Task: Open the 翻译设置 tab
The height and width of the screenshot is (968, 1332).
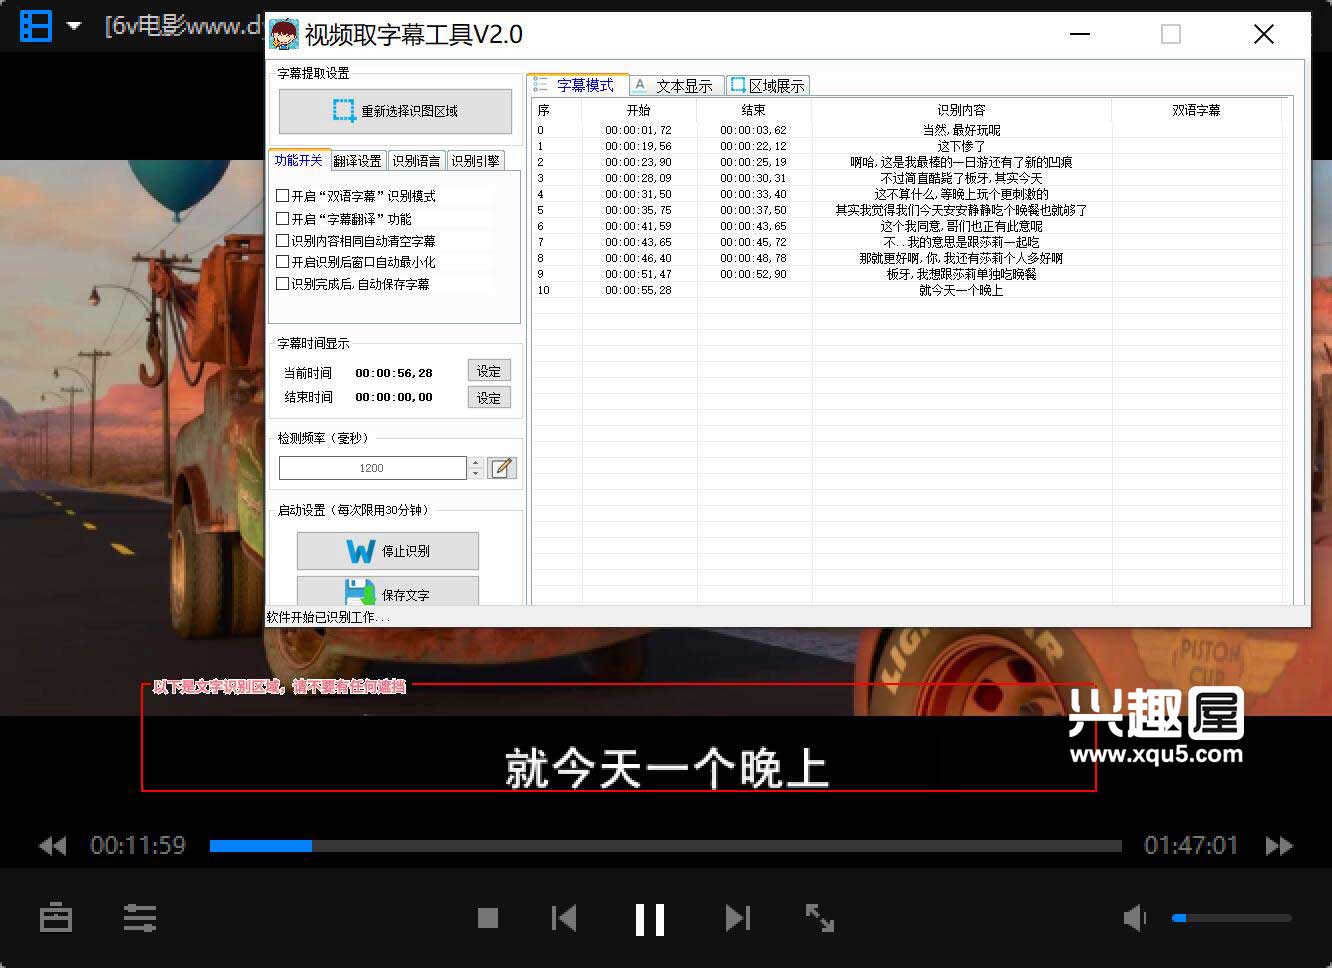Action: point(357,161)
